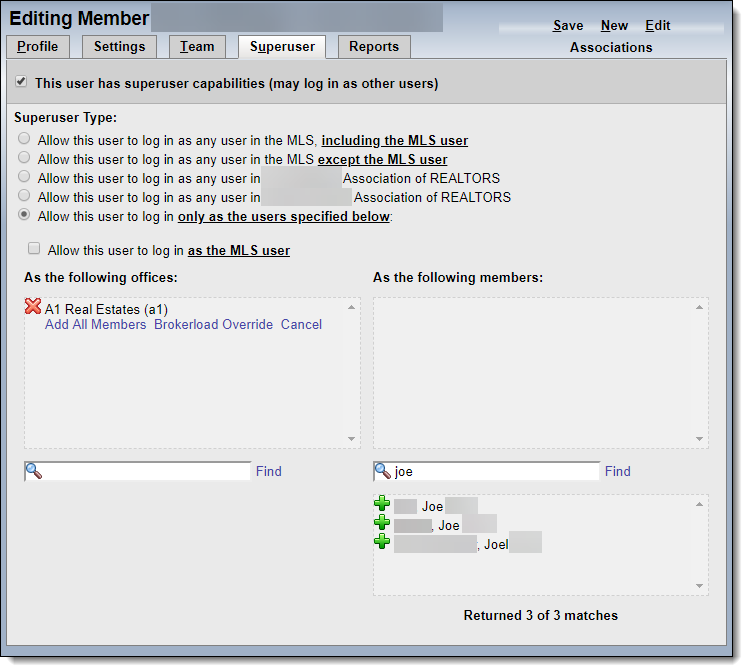Screen dimensions: 748x672
Task: Click Edit in the top menu
Action: coord(658,26)
